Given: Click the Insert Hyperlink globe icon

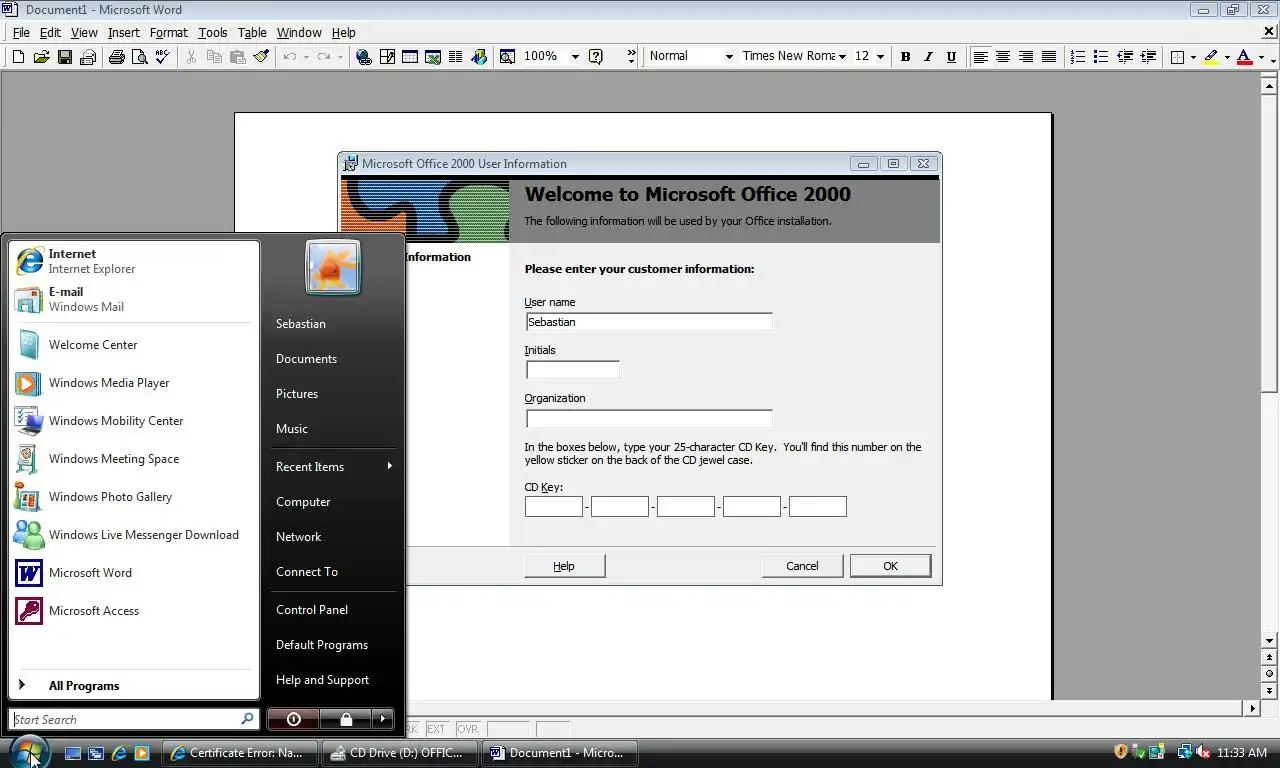Looking at the screenshot, I should (364, 57).
